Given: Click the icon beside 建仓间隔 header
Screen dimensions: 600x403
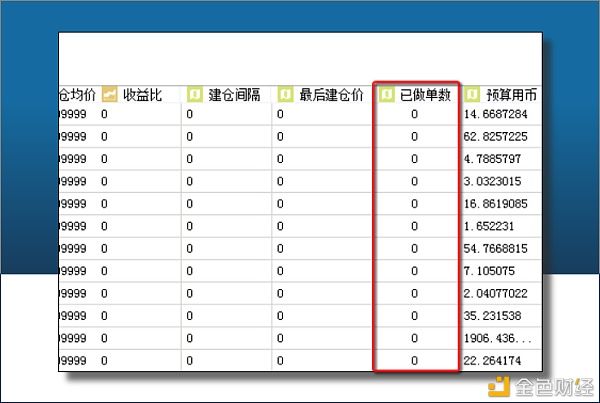Looking at the screenshot, I should coord(195,95).
